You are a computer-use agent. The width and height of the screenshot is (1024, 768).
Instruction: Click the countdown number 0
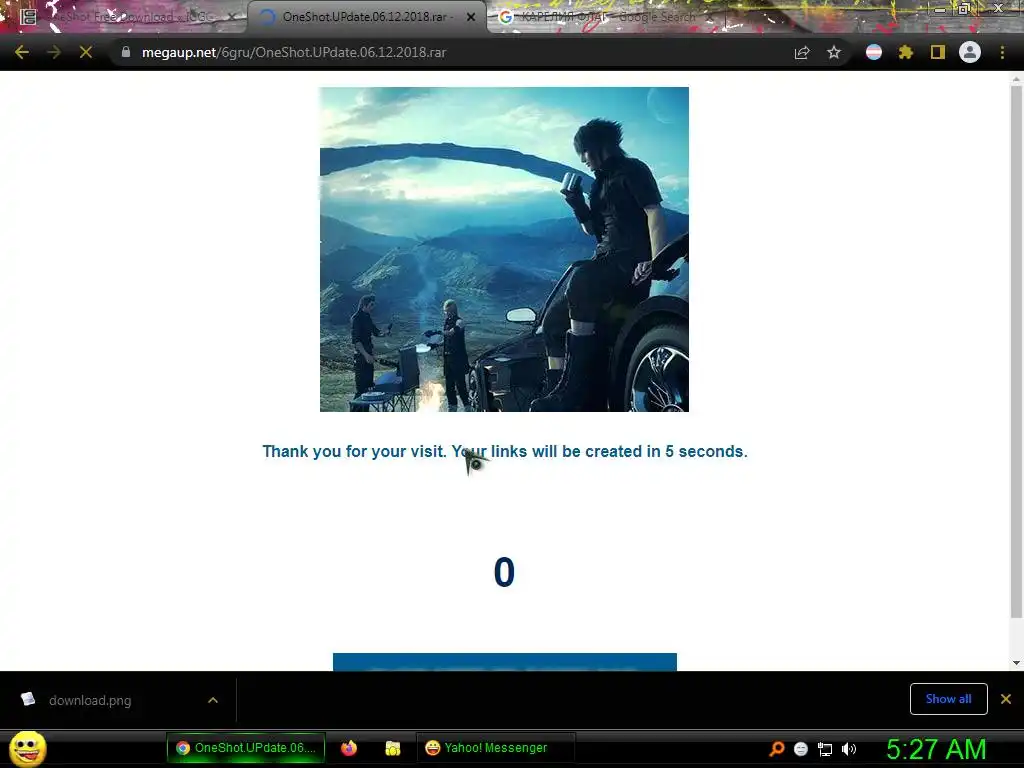[x=504, y=572]
